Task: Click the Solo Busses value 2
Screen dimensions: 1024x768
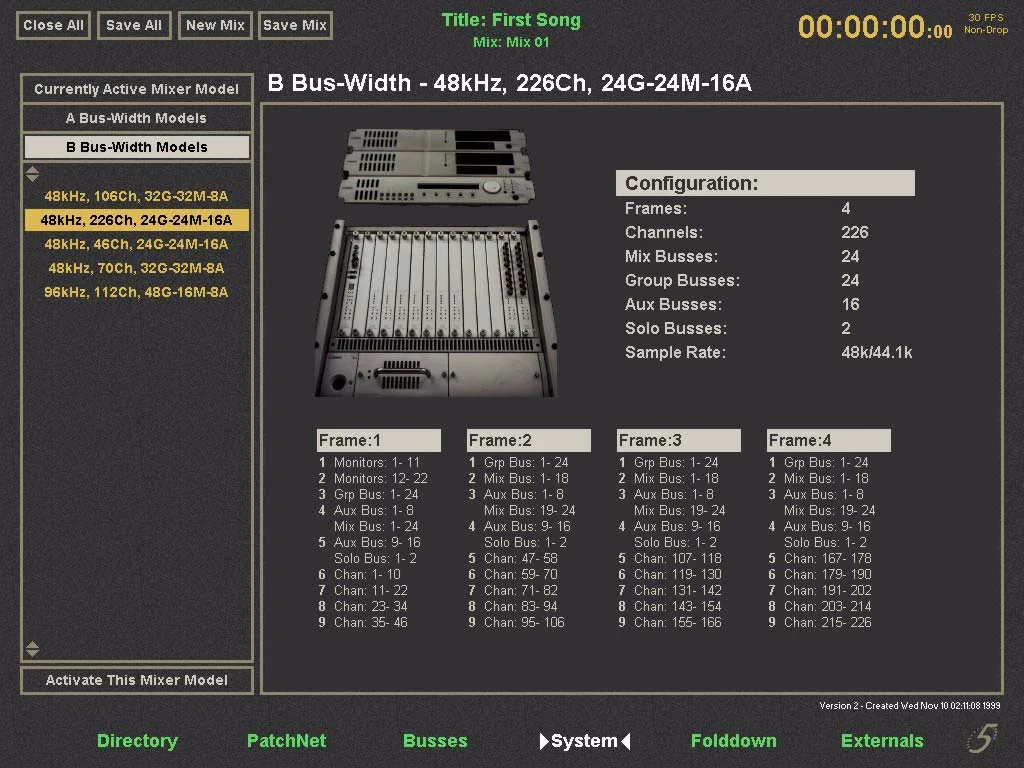Action: pyautogui.click(x=846, y=328)
